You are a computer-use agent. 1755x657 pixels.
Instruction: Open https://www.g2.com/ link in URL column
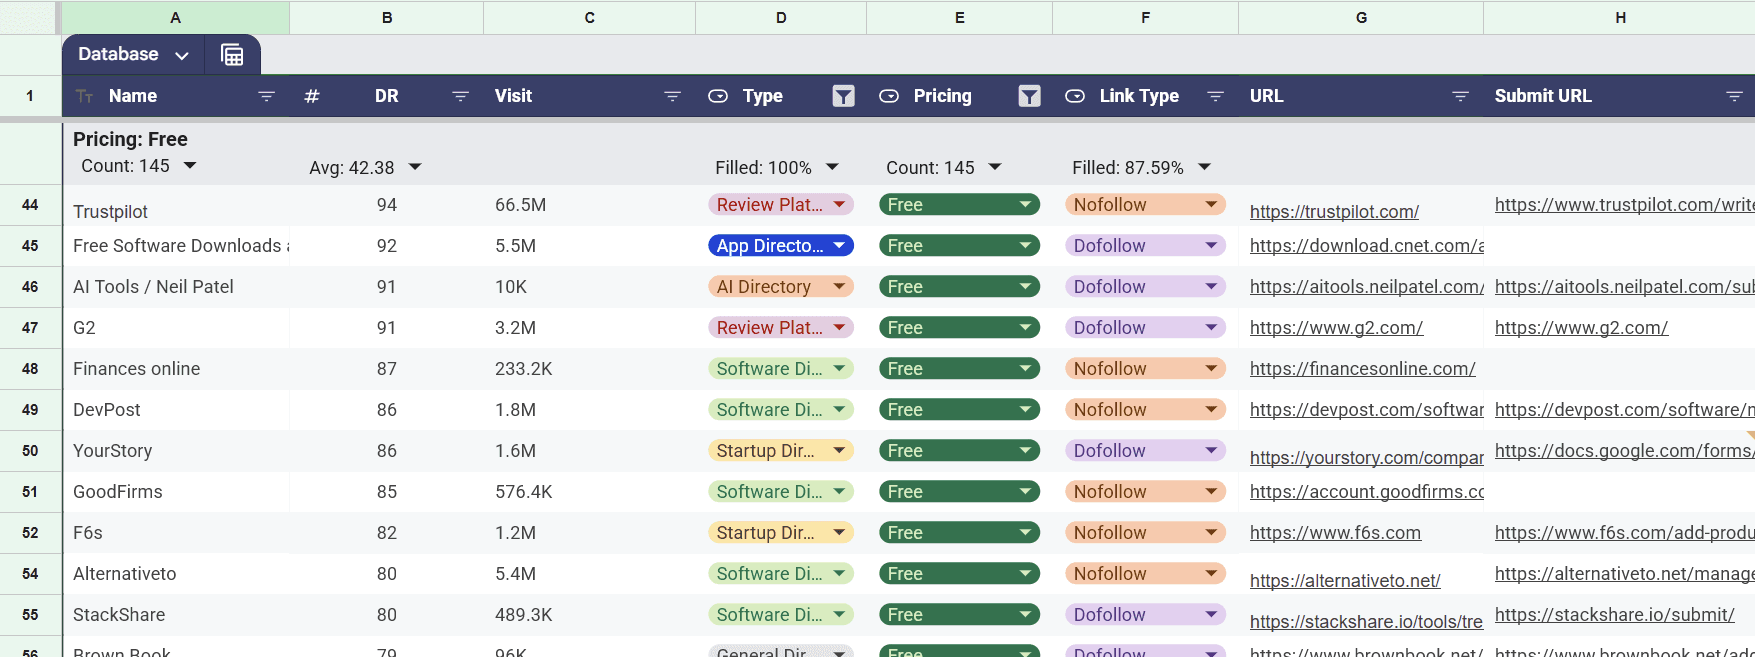[1336, 328]
